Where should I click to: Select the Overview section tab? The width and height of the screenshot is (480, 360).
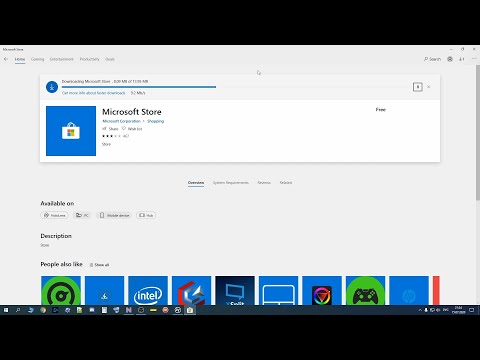(x=196, y=183)
